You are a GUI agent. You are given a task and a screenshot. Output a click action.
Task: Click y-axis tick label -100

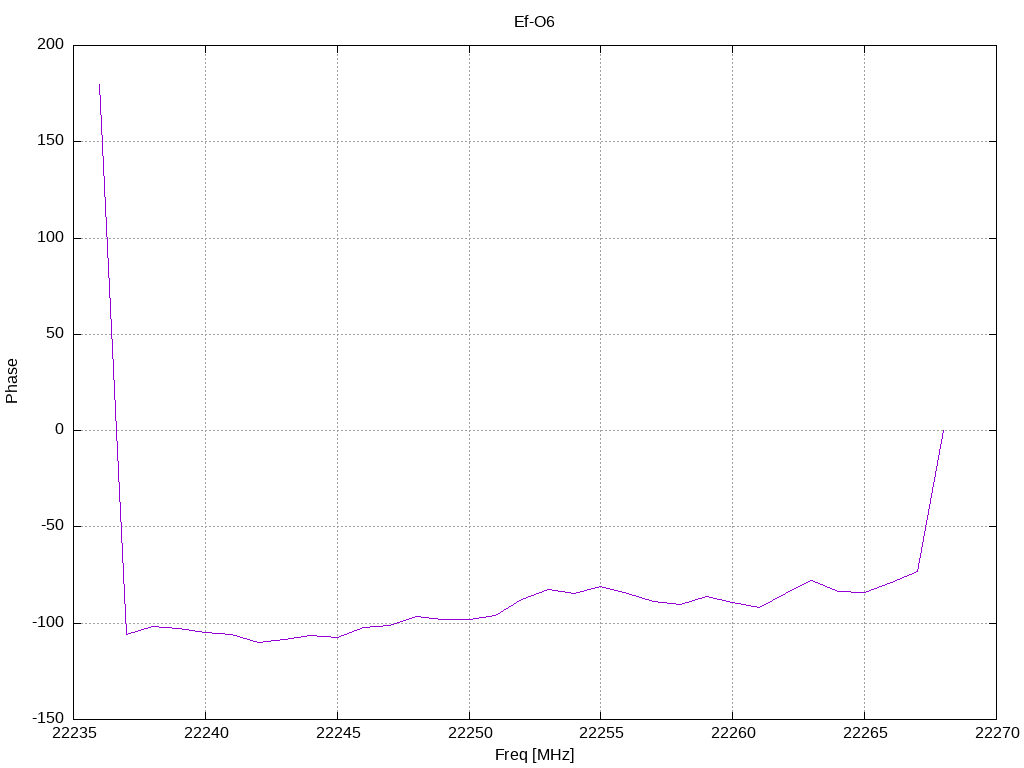click(x=48, y=622)
